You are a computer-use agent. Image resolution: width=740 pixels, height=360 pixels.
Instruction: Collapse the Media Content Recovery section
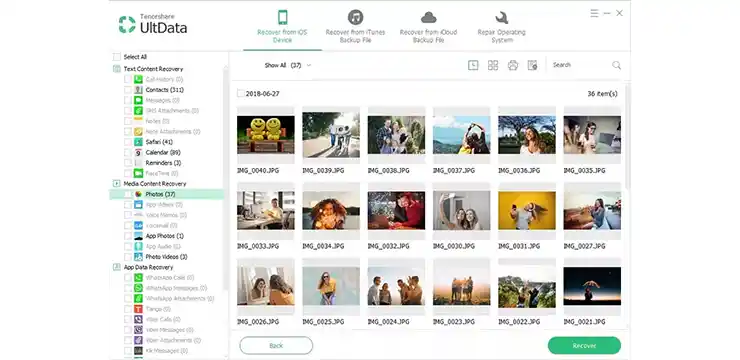pyautogui.click(x=117, y=183)
